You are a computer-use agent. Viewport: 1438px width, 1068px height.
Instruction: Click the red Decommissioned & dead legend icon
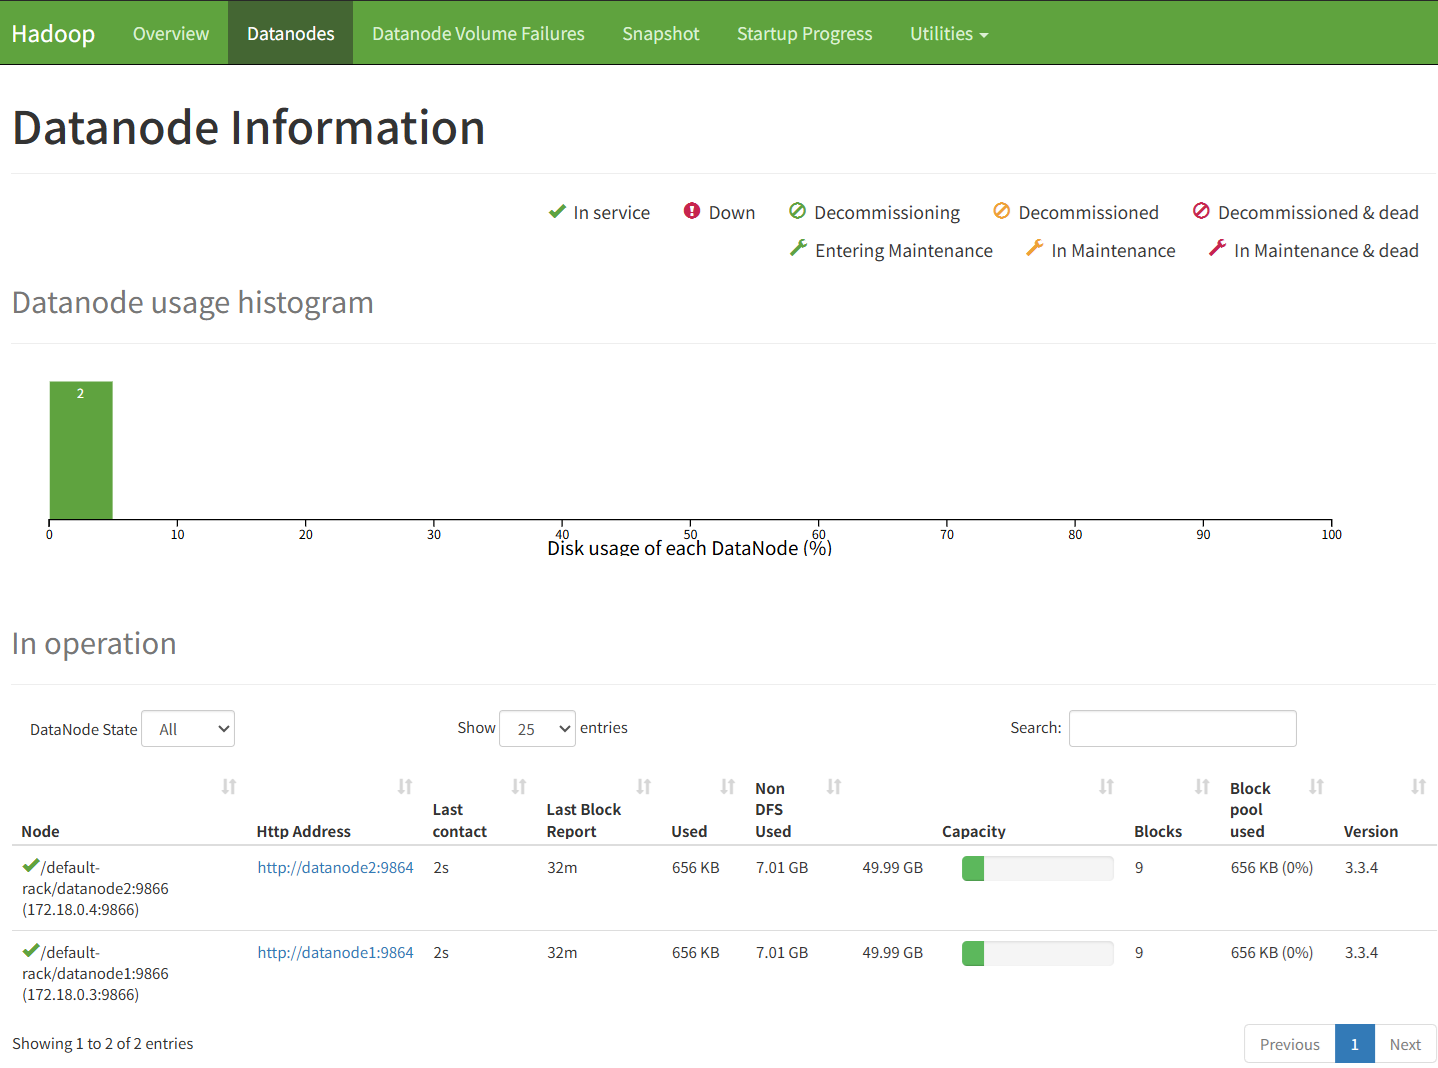pyautogui.click(x=1201, y=211)
